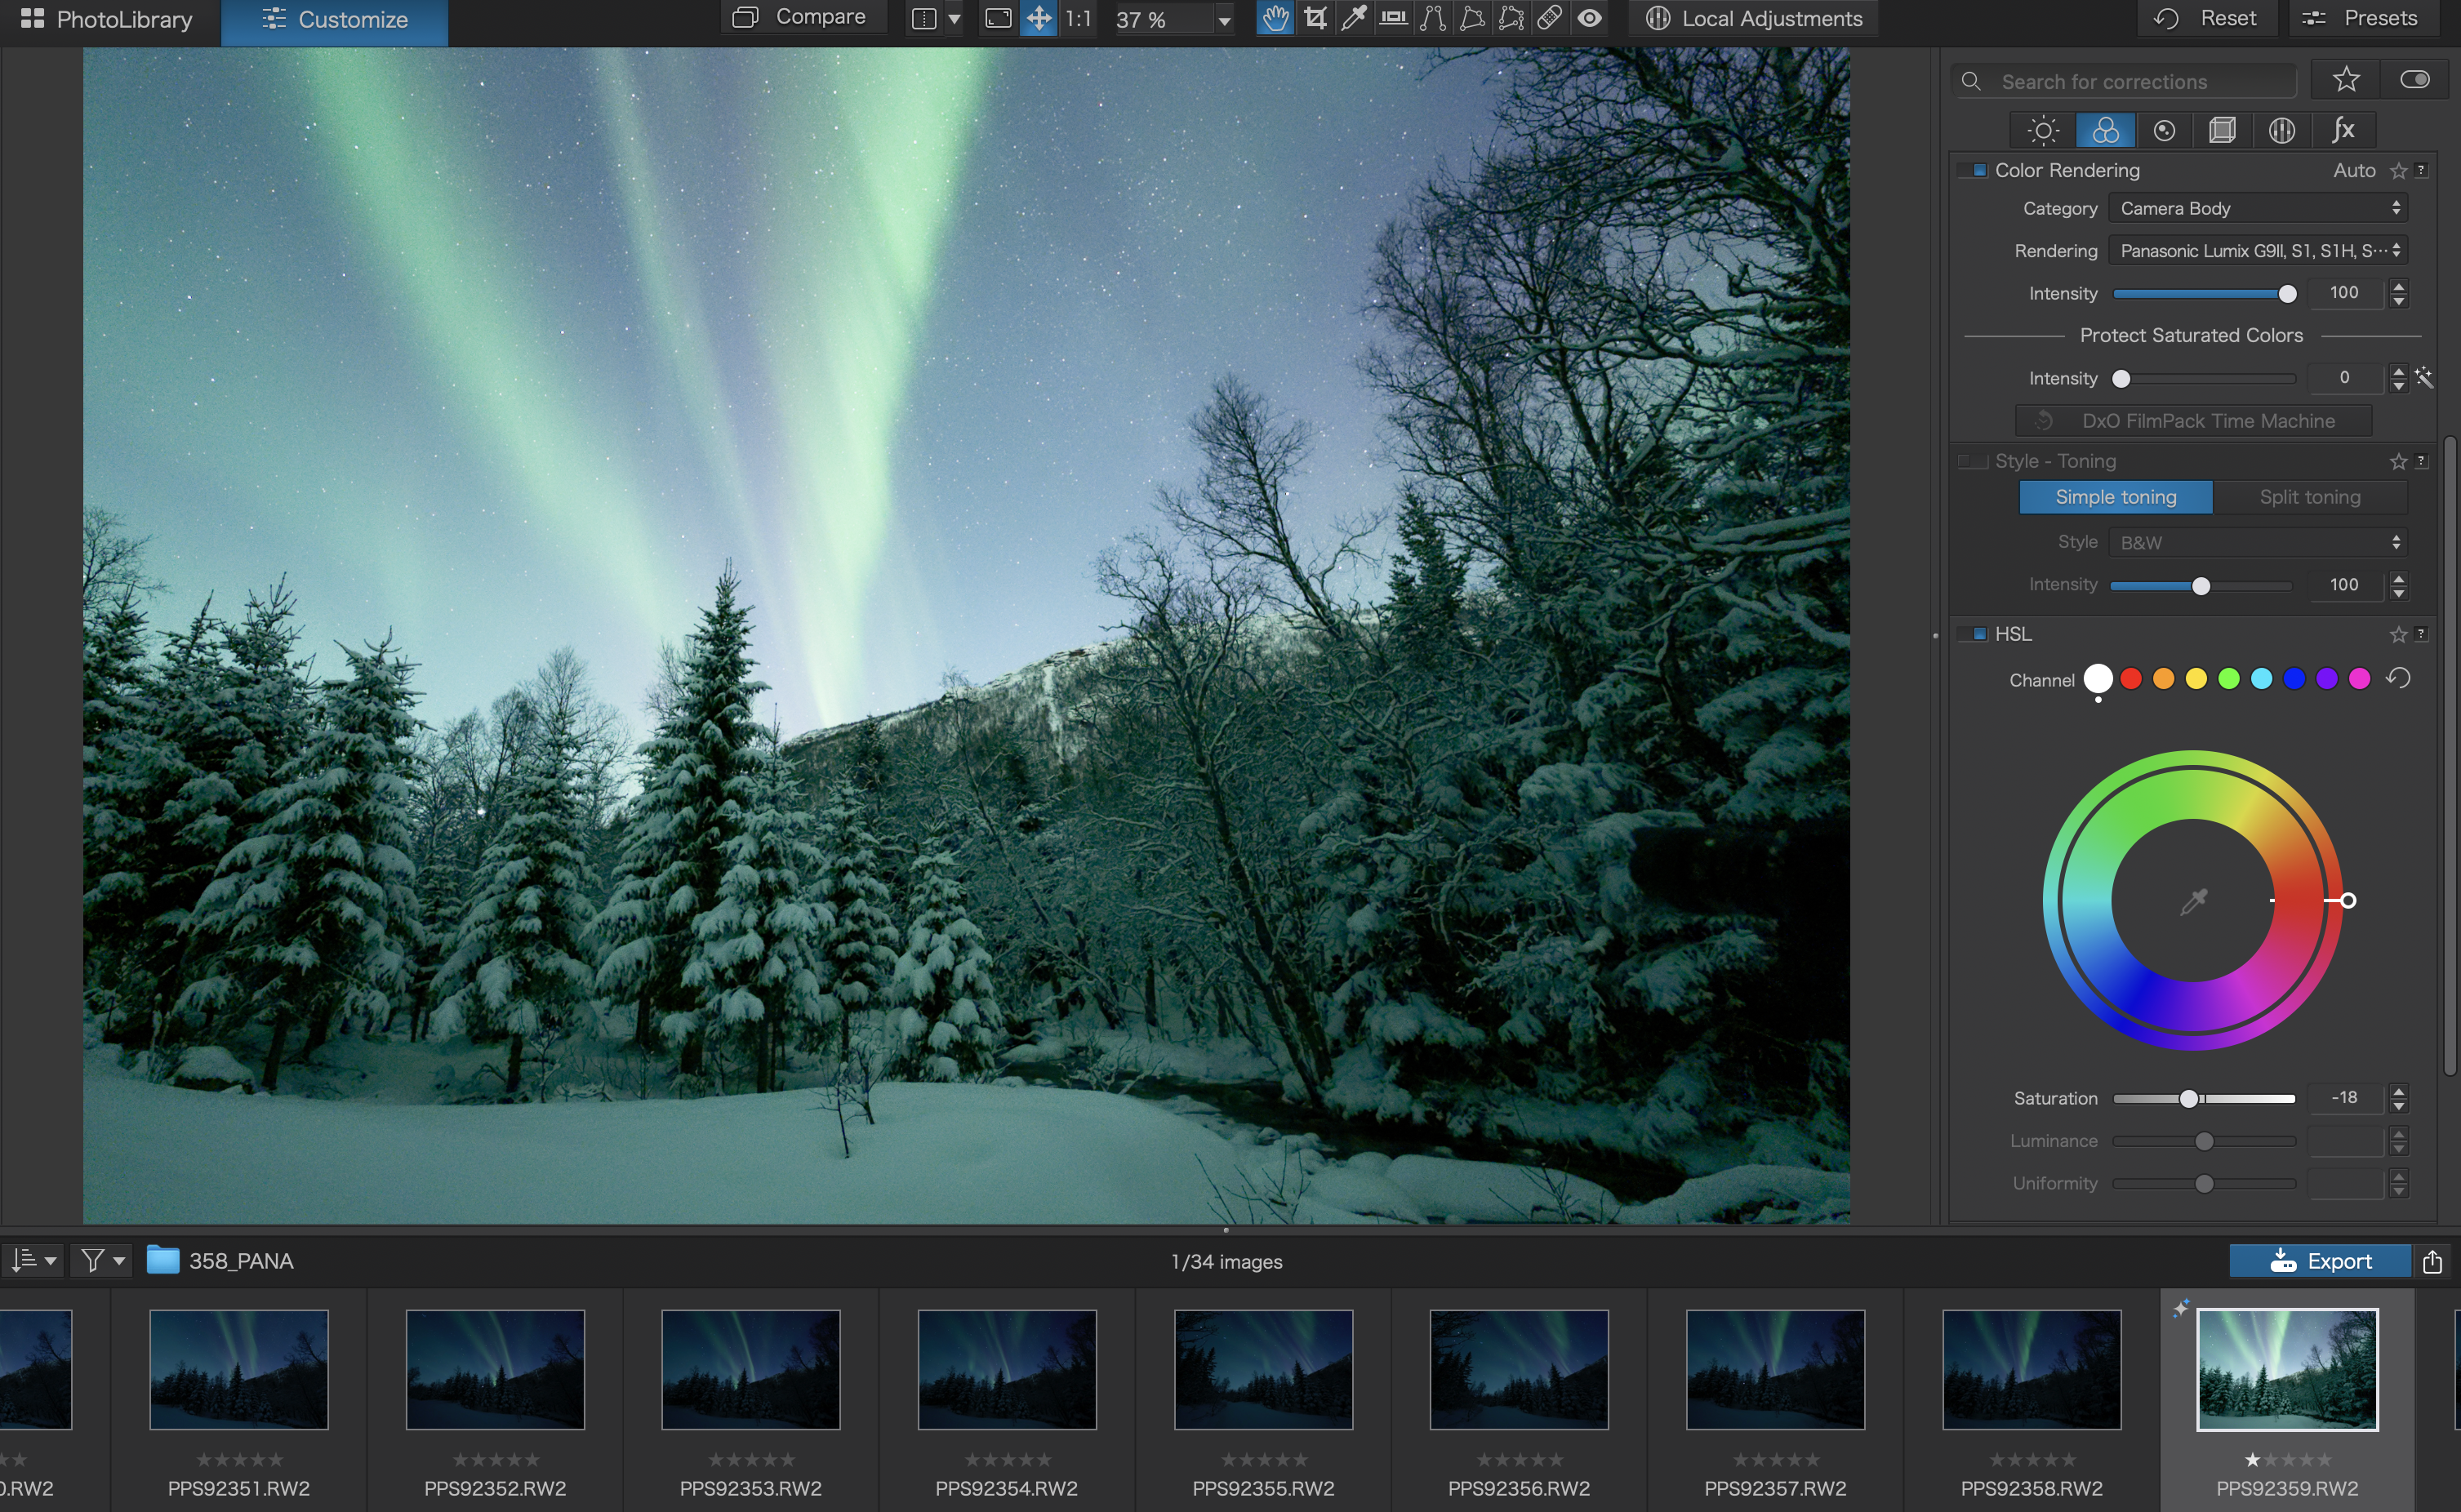The height and width of the screenshot is (1512, 2461).
Task: Favorite the Color Rendering palette star
Action: [x=2398, y=171]
